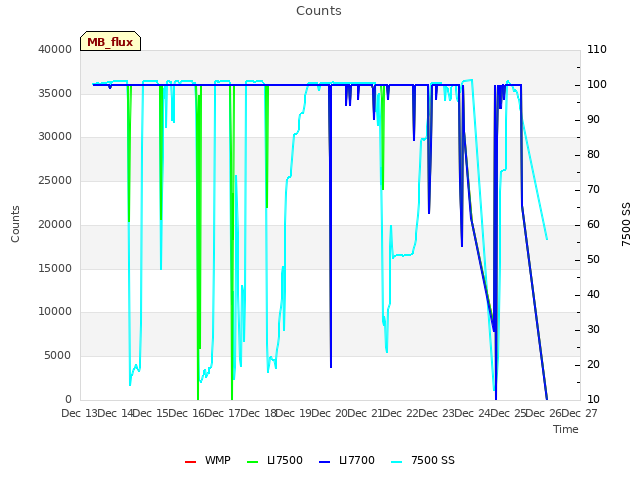Click the 25000 left axis tick label
This screenshot has height=480, width=640.
point(55,180)
